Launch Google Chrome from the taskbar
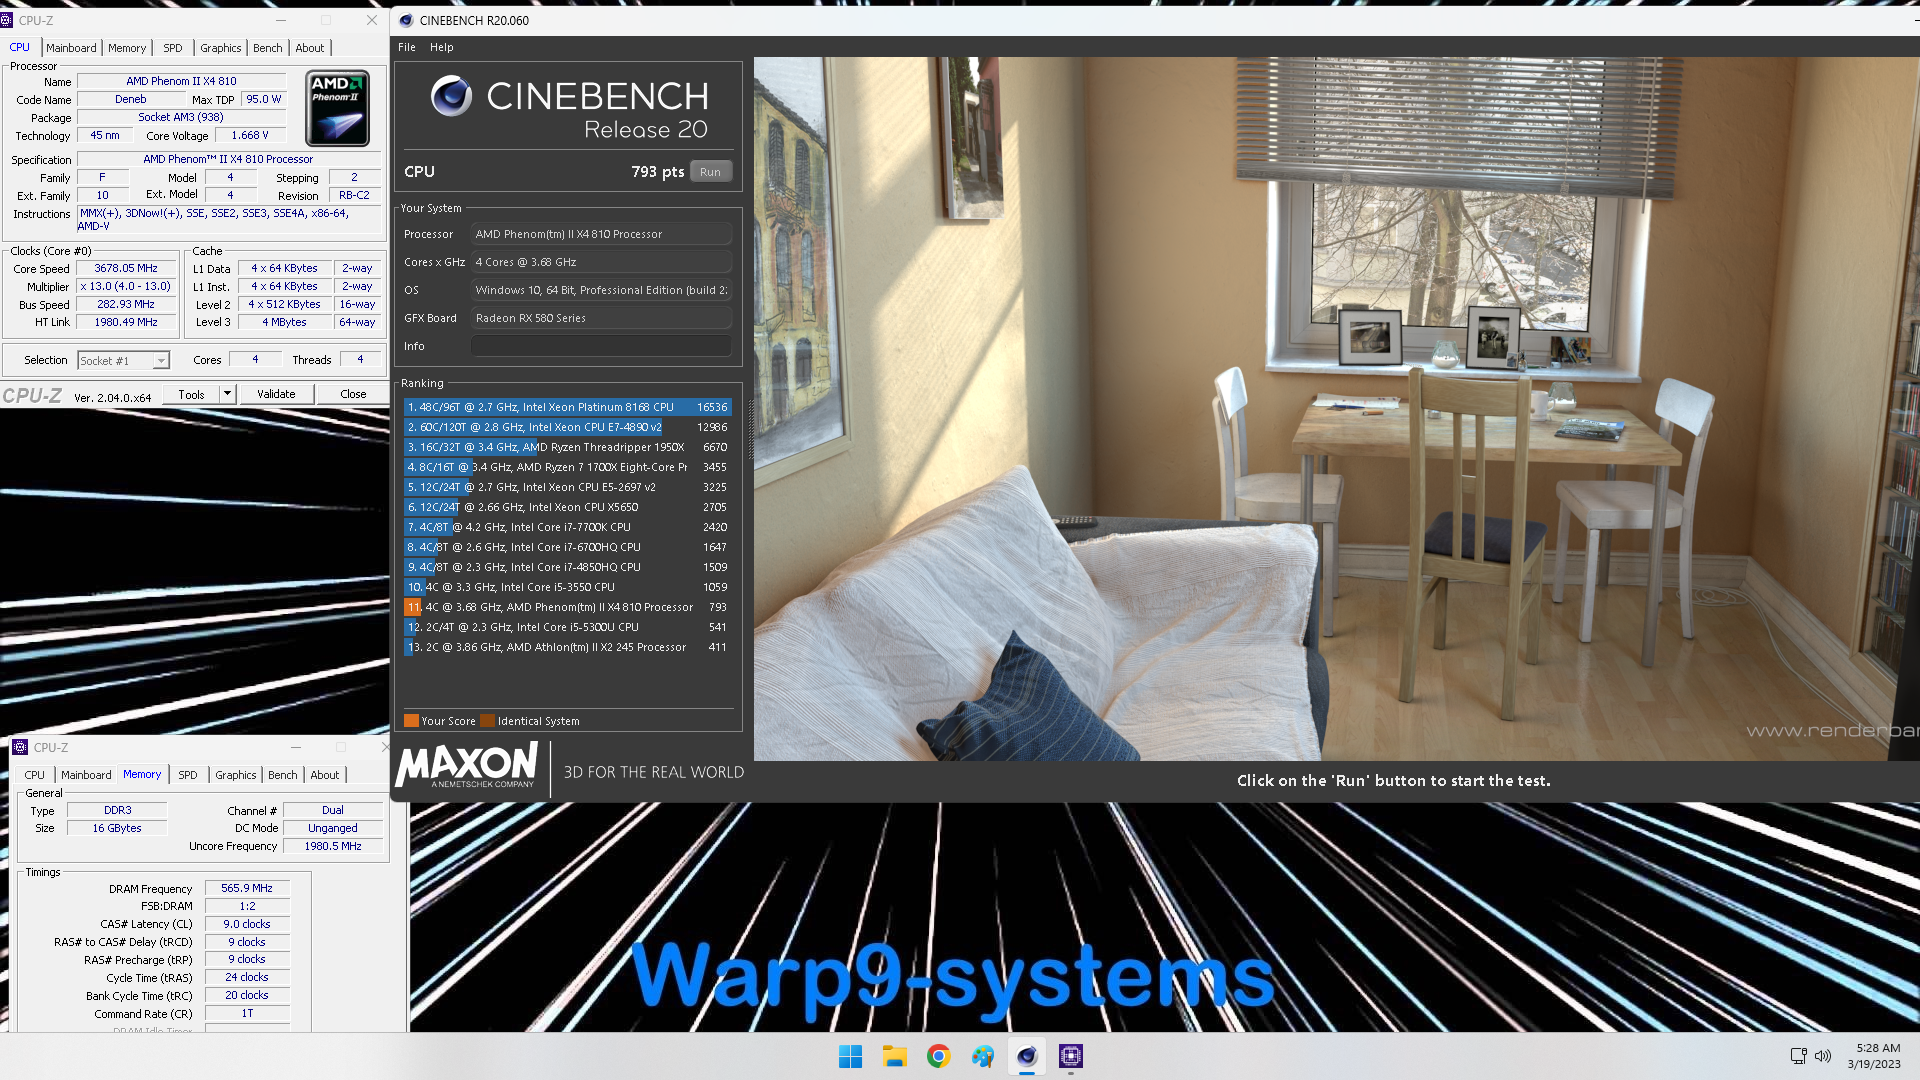Image resolution: width=1920 pixels, height=1080 pixels. tap(938, 1056)
